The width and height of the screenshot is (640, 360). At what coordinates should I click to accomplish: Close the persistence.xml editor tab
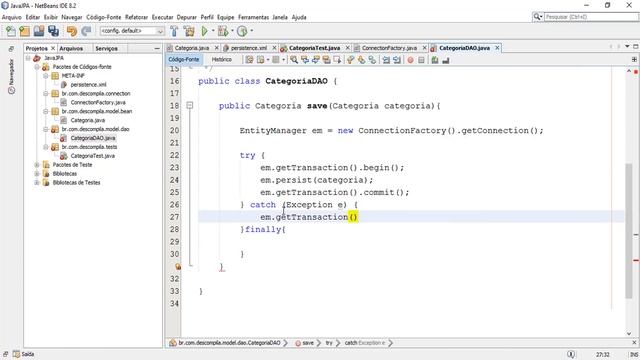274,48
